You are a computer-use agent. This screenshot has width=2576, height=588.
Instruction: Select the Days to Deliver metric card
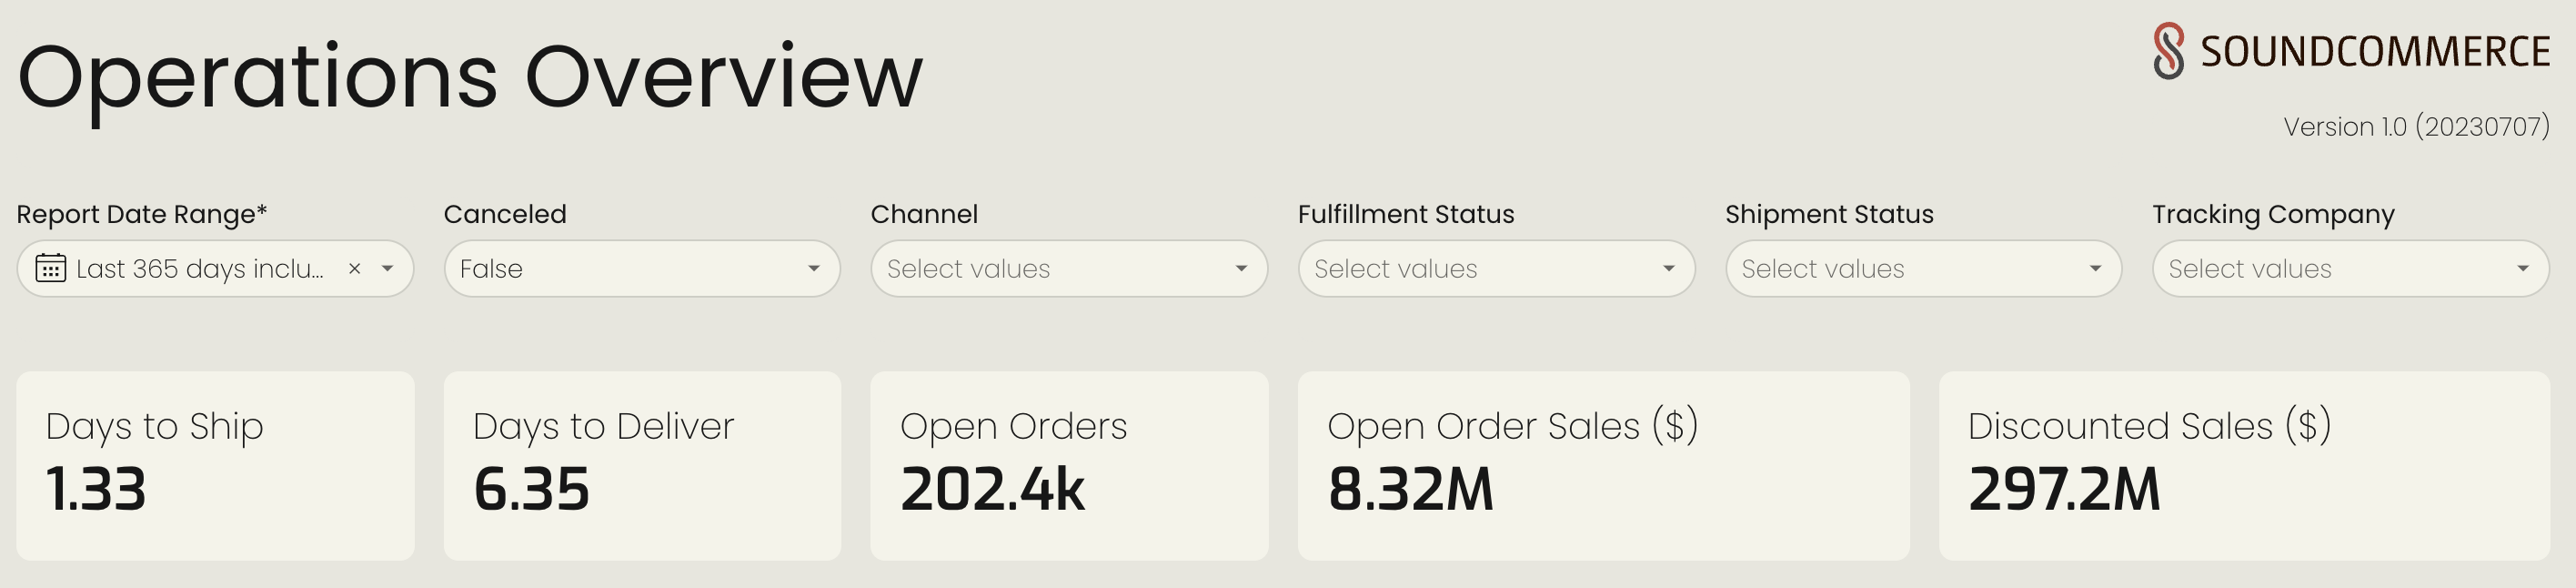(x=642, y=466)
